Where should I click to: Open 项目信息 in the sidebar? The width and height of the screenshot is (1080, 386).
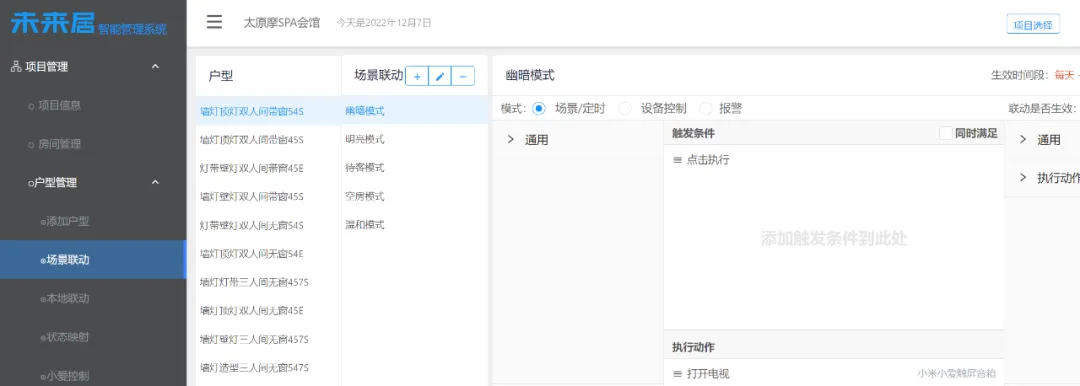59,105
